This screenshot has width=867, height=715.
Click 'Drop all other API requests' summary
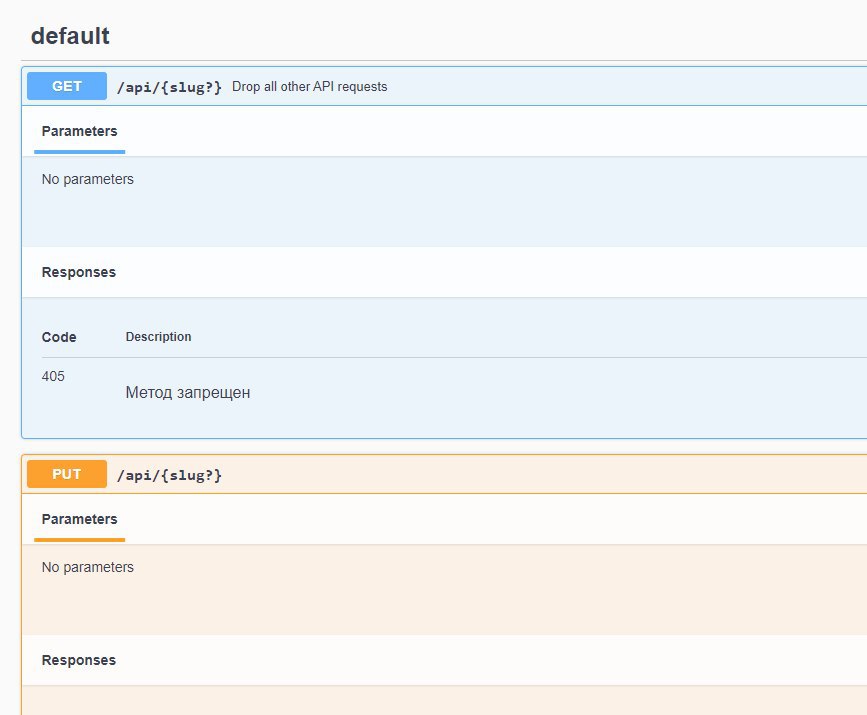309,87
